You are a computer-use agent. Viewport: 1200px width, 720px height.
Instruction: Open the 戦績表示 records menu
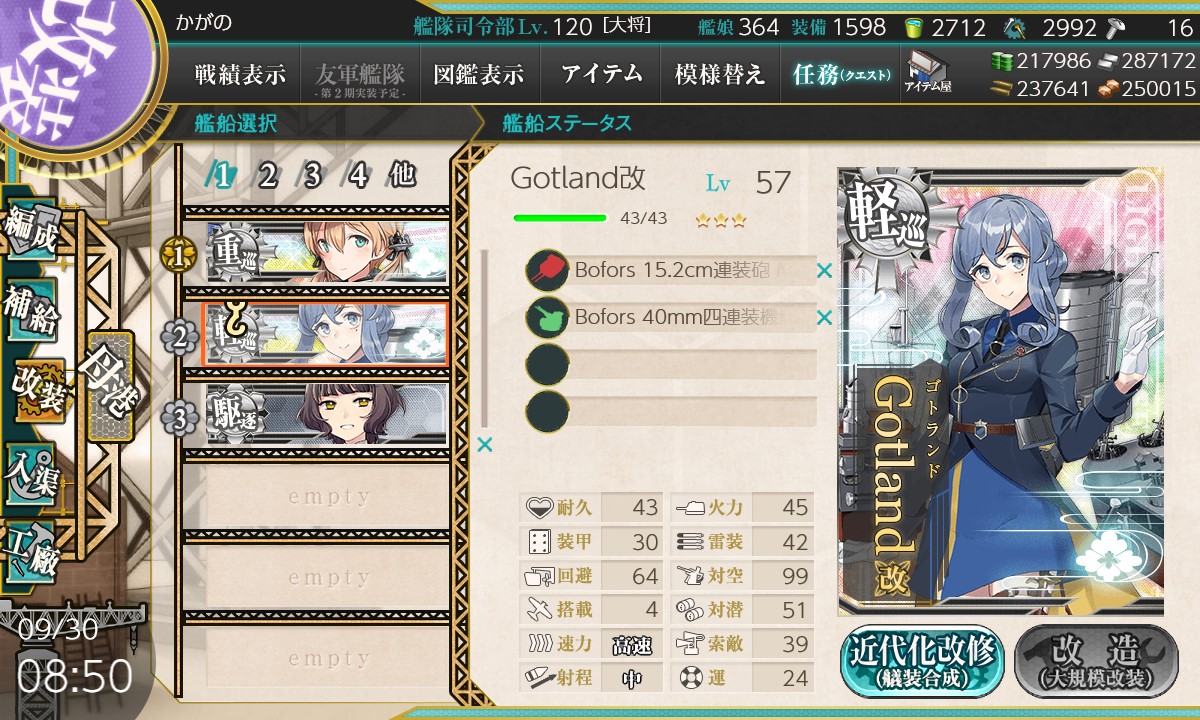(240, 74)
